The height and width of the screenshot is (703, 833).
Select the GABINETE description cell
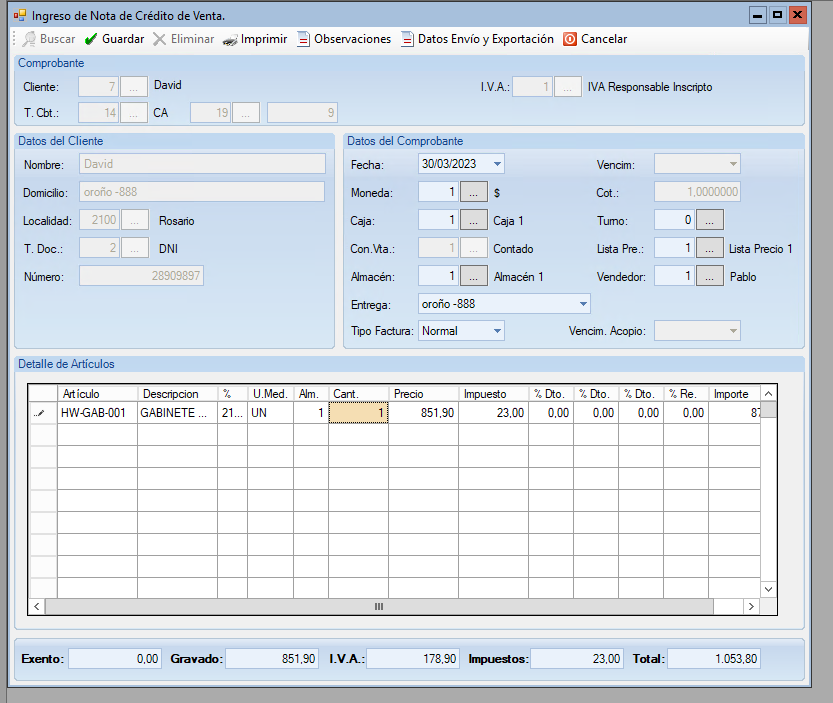pyautogui.click(x=177, y=413)
